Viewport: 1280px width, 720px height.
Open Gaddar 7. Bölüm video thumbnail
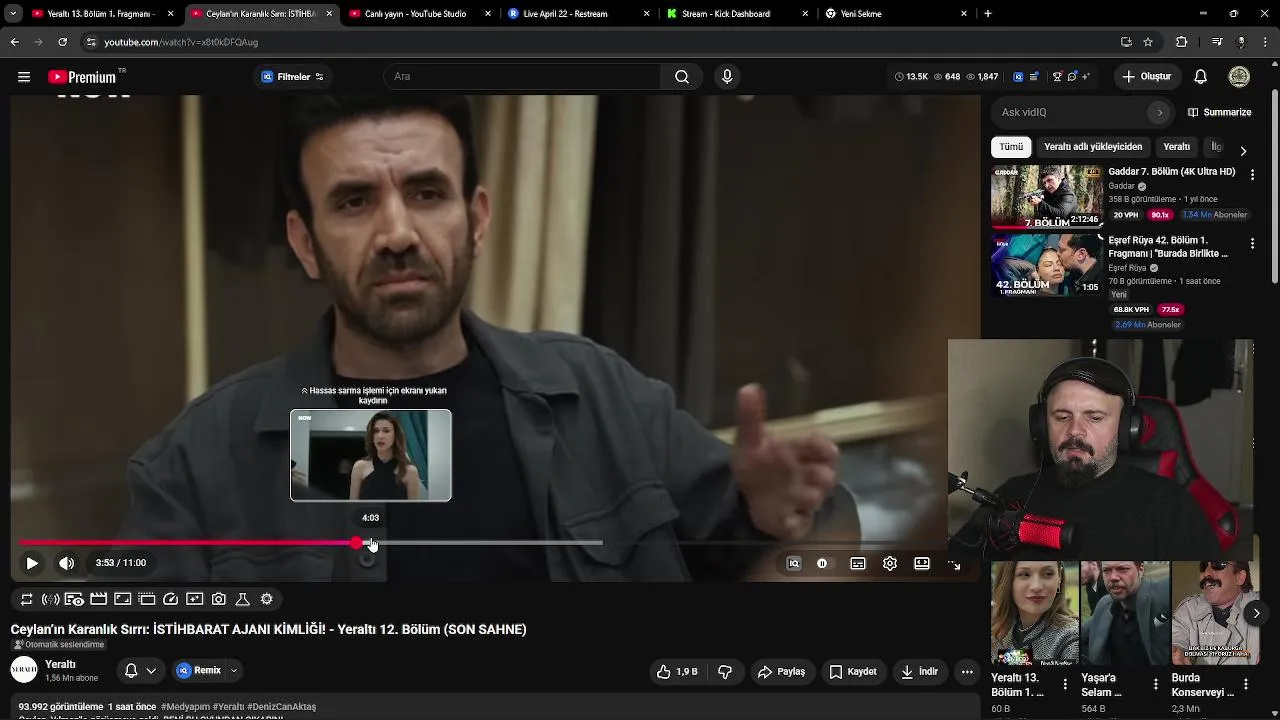pyautogui.click(x=1047, y=197)
